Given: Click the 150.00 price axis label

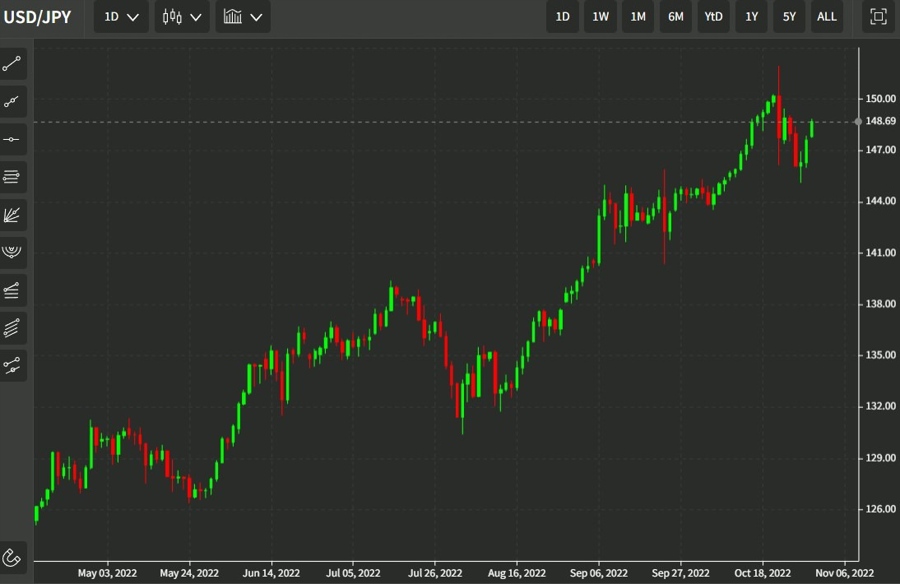Looking at the screenshot, I should coord(880,99).
